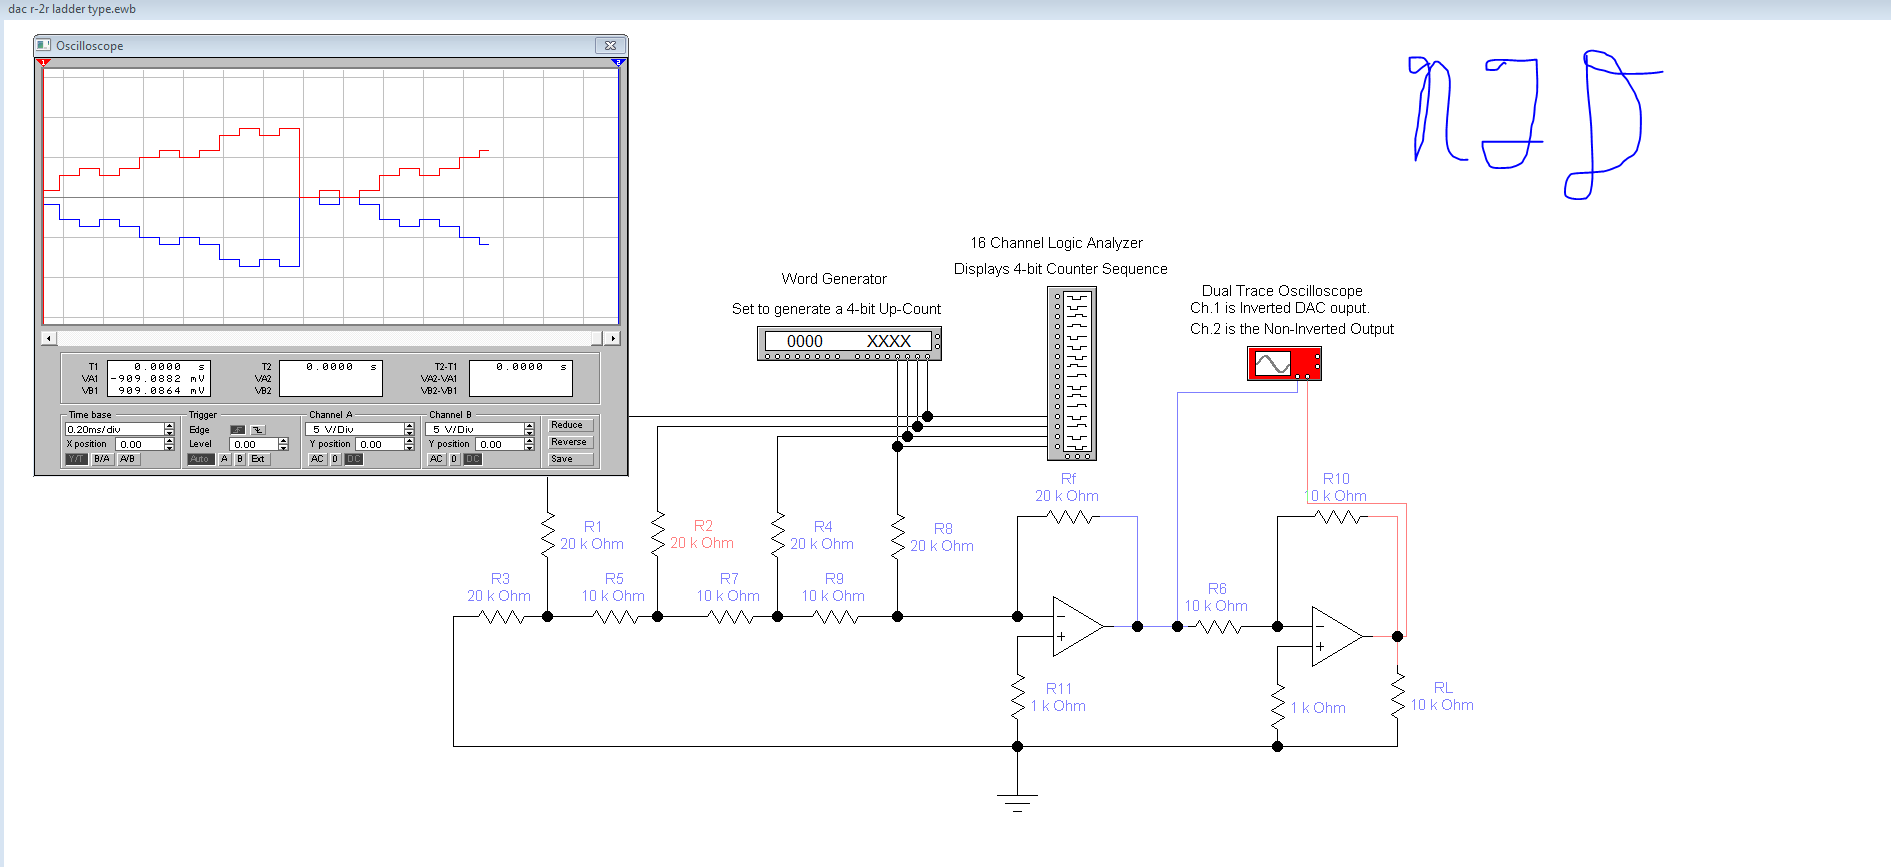
Task: Set trigger source to B button
Action: (x=240, y=459)
